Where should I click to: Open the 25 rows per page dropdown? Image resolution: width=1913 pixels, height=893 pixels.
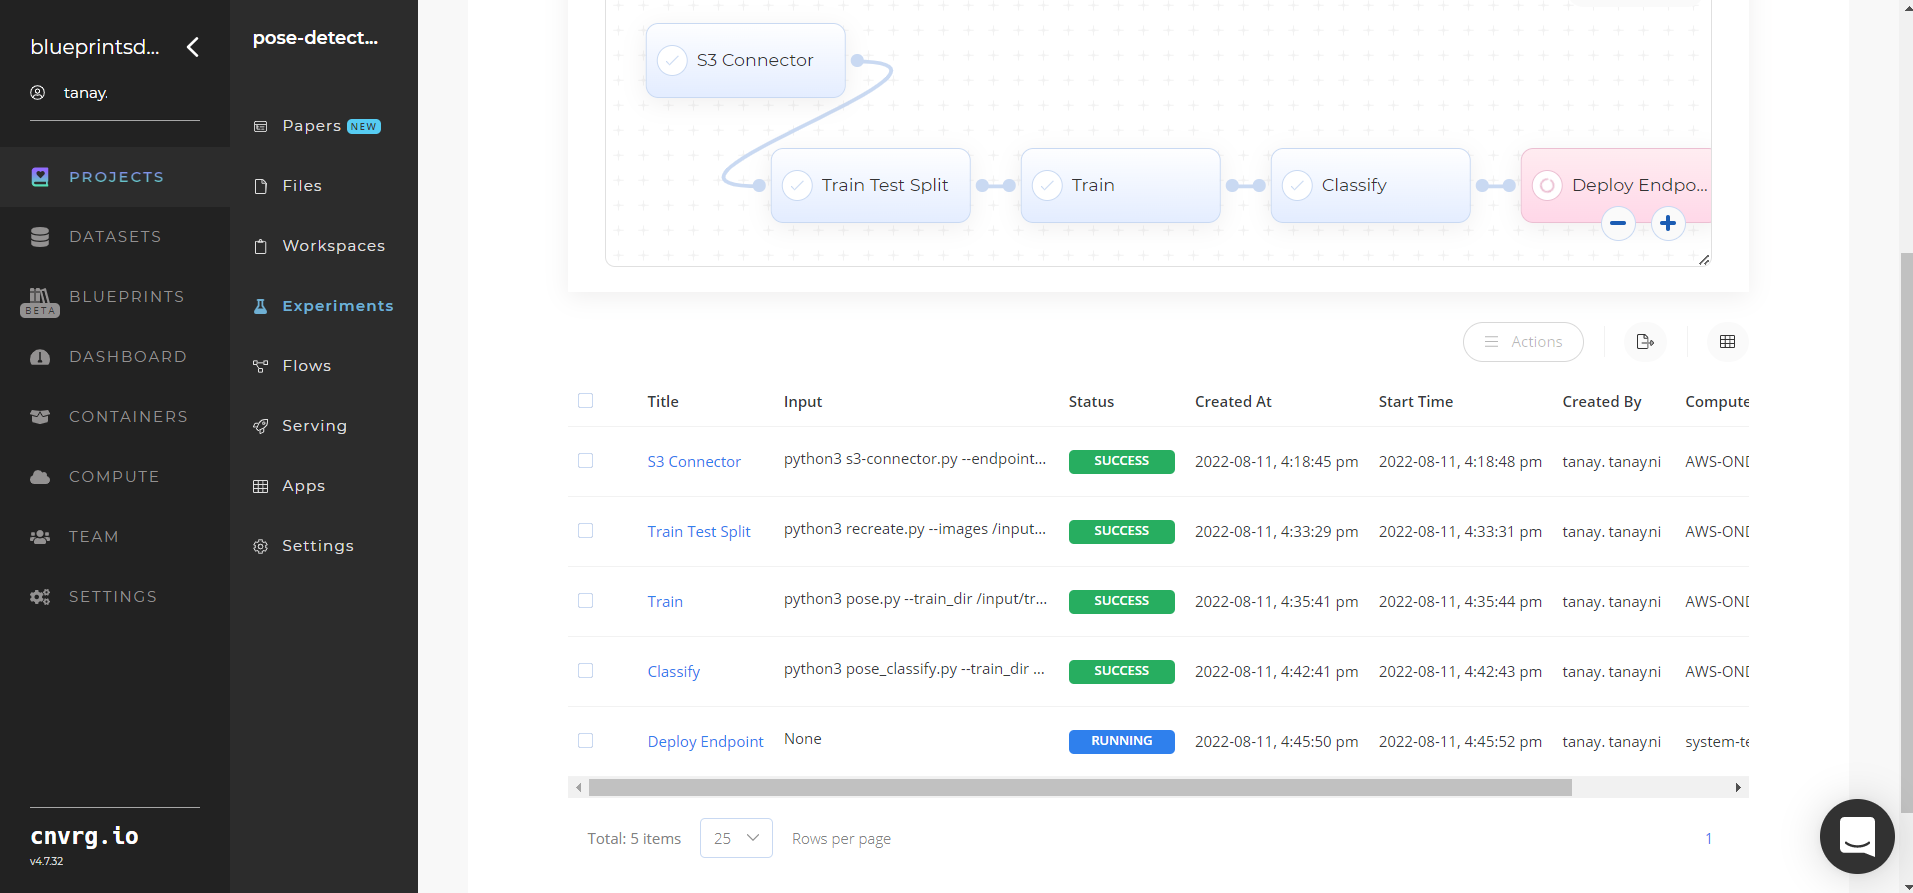pyautogui.click(x=736, y=838)
